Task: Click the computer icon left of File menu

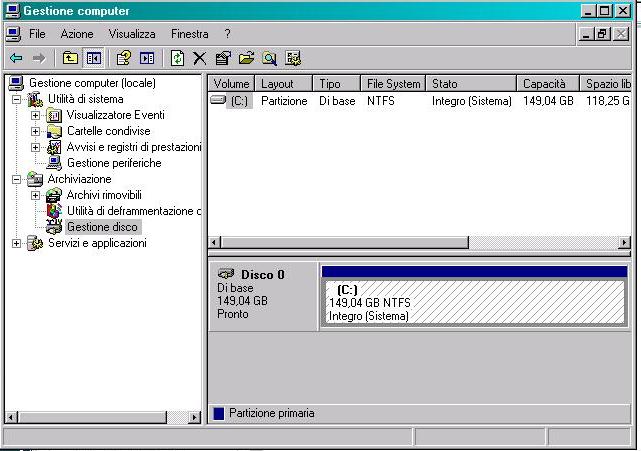Action: pyautogui.click(x=13, y=34)
